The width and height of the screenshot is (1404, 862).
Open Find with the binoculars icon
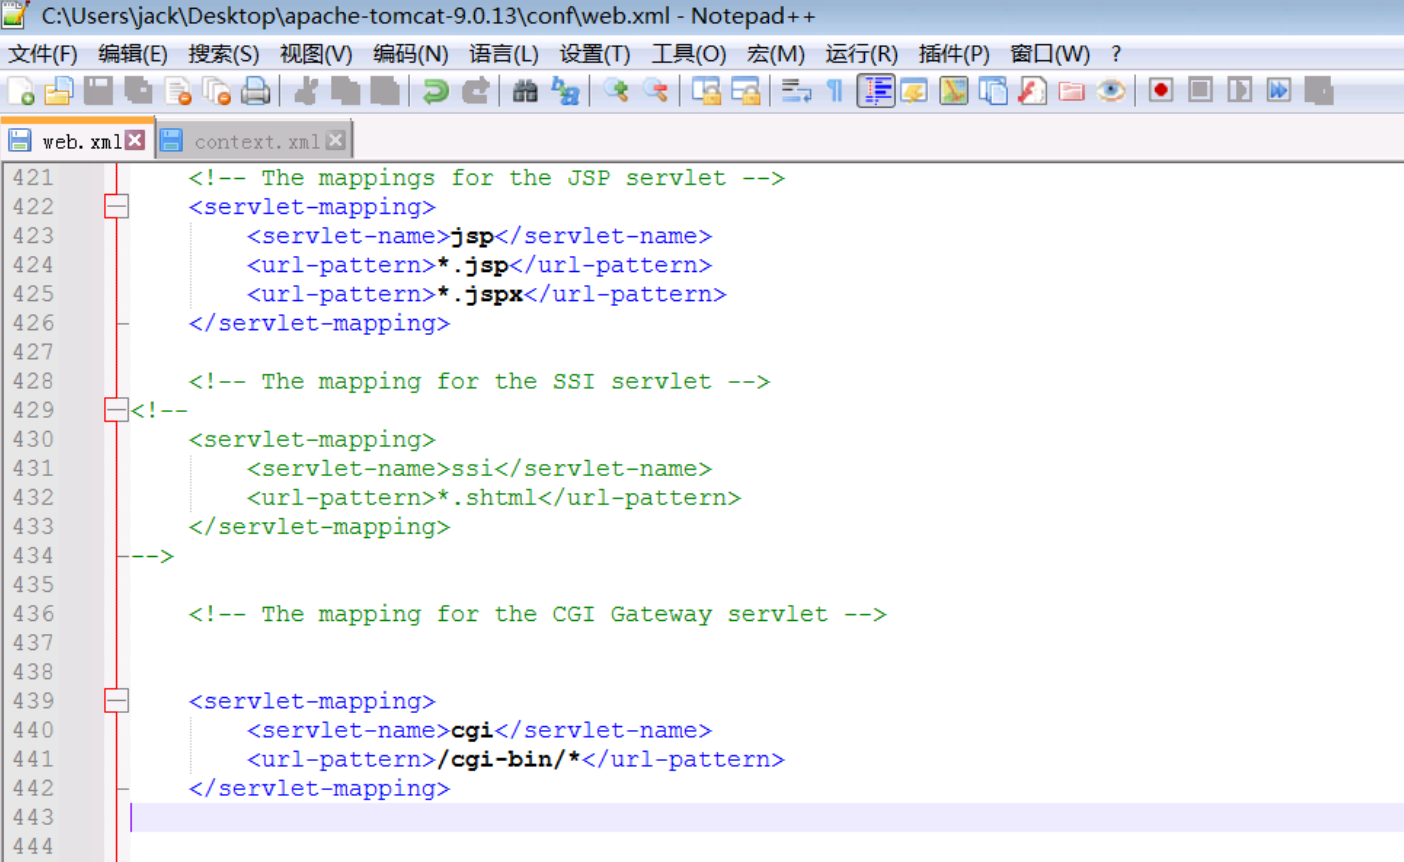click(x=525, y=91)
